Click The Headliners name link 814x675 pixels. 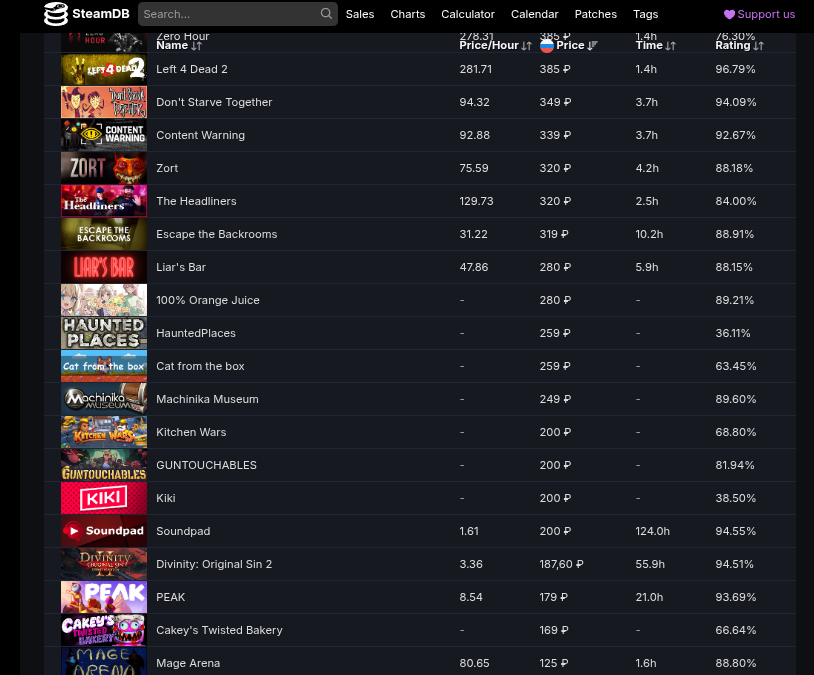tap(196, 201)
